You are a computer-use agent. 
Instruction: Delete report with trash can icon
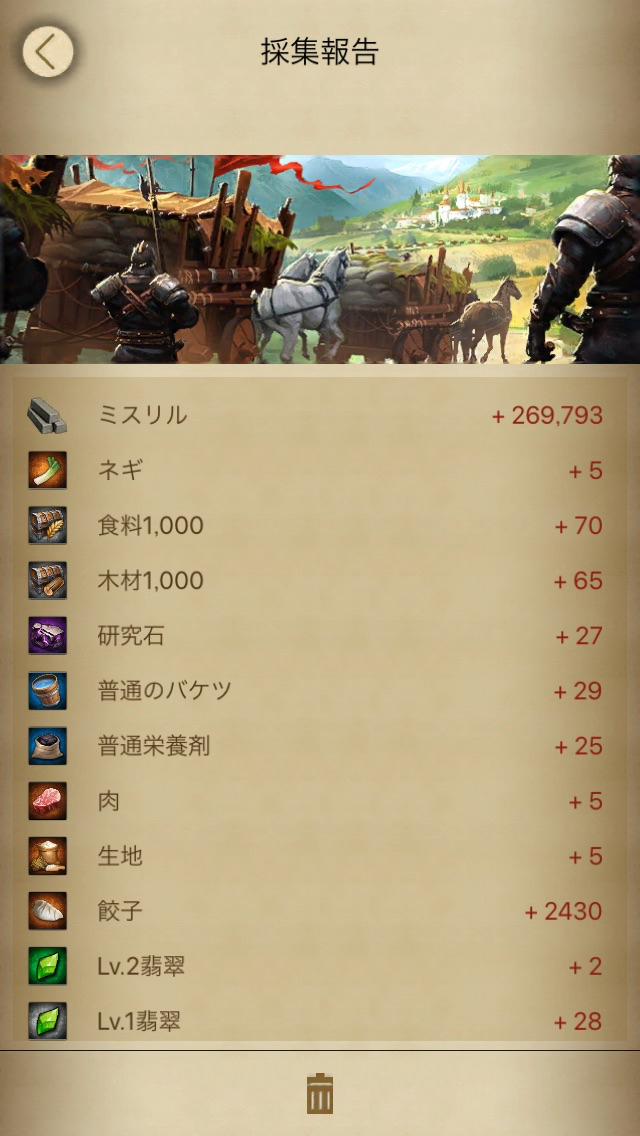coord(320,1094)
